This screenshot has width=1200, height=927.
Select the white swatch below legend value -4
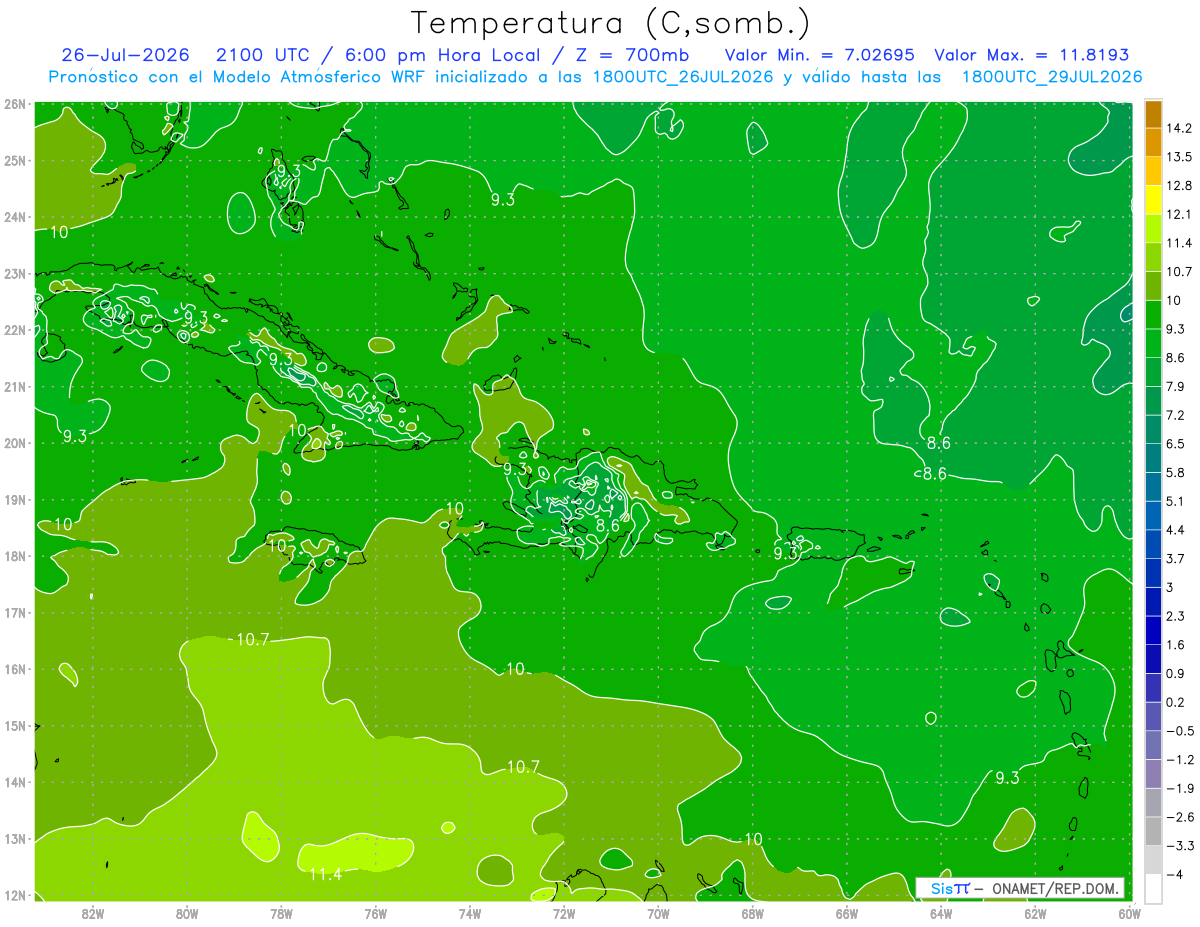point(1153,888)
